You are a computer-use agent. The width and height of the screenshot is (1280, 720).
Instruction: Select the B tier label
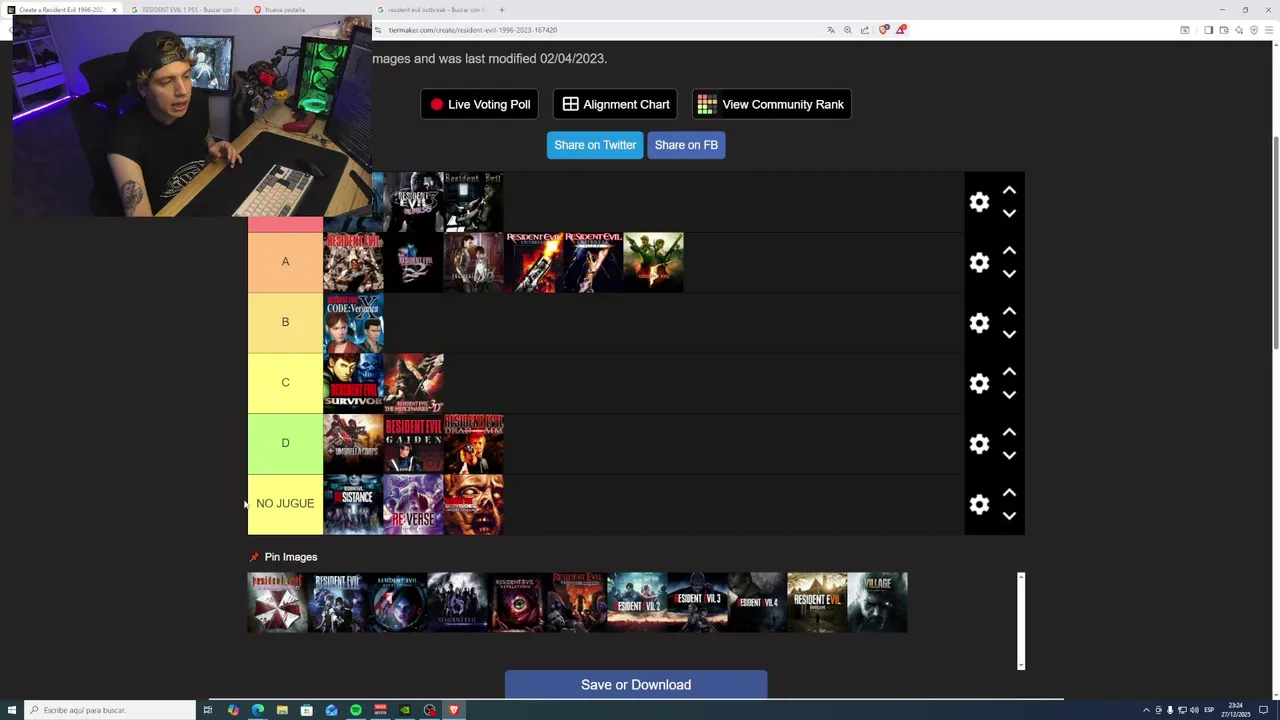tap(285, 322)
